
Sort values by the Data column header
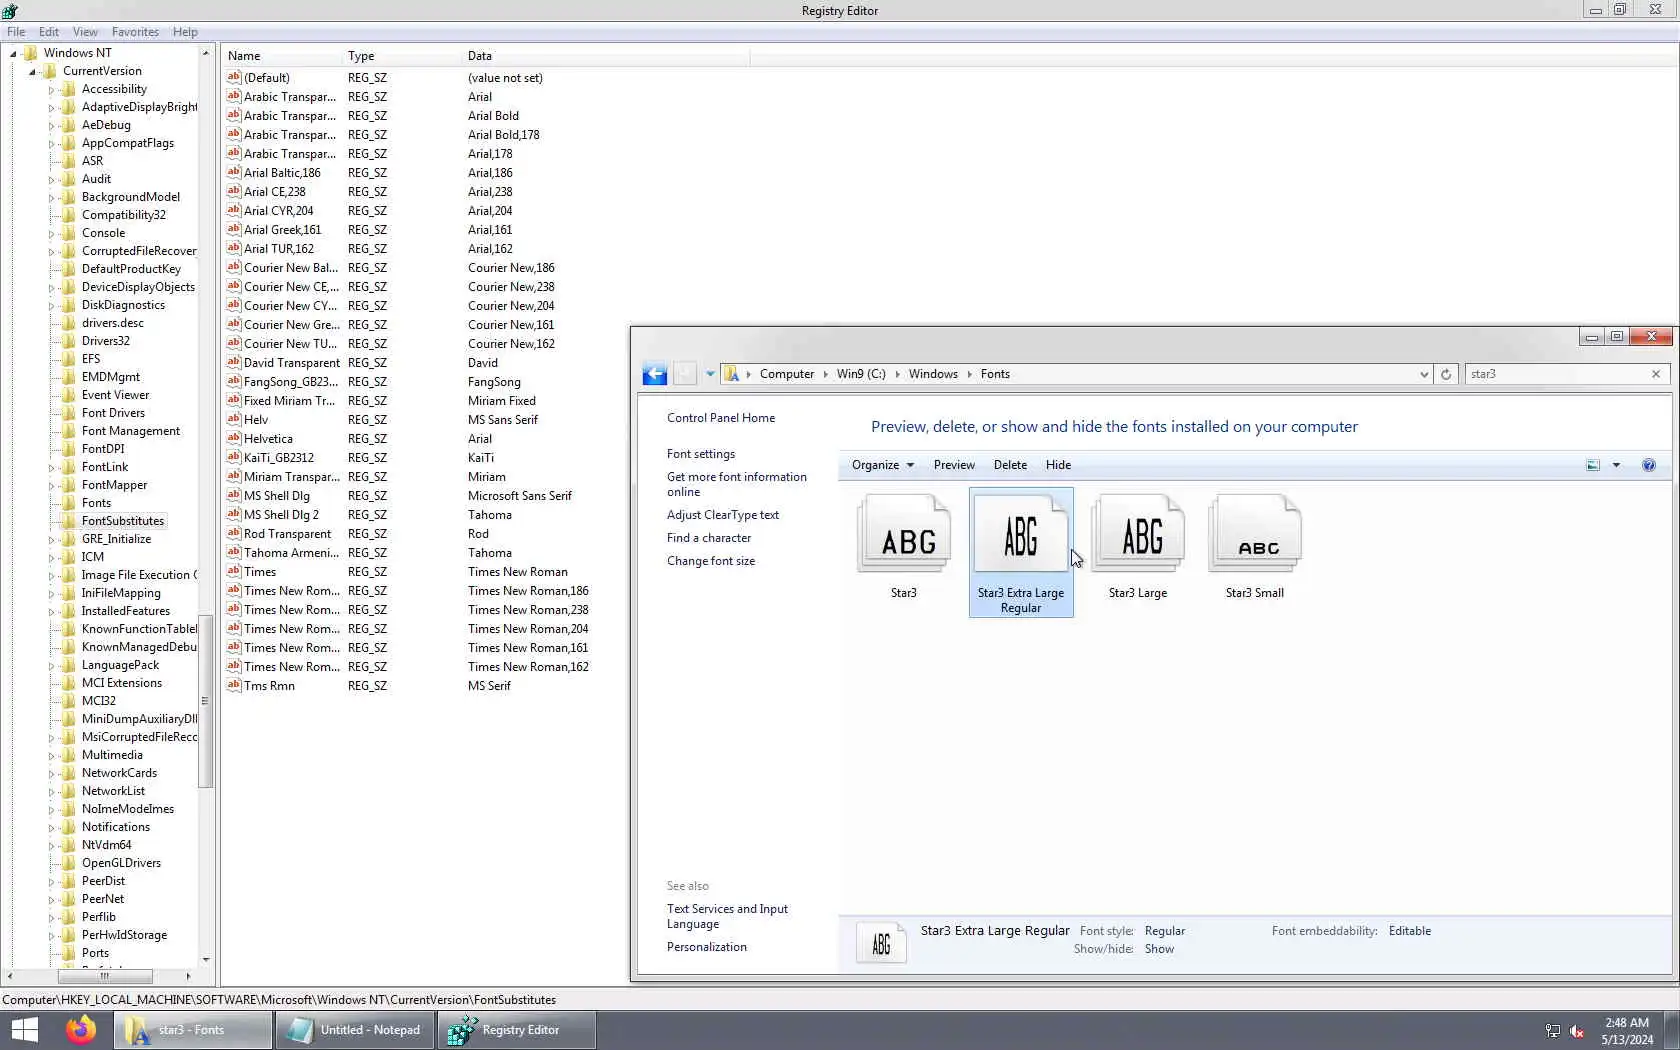pyautogui.click(x=607, y=56)
